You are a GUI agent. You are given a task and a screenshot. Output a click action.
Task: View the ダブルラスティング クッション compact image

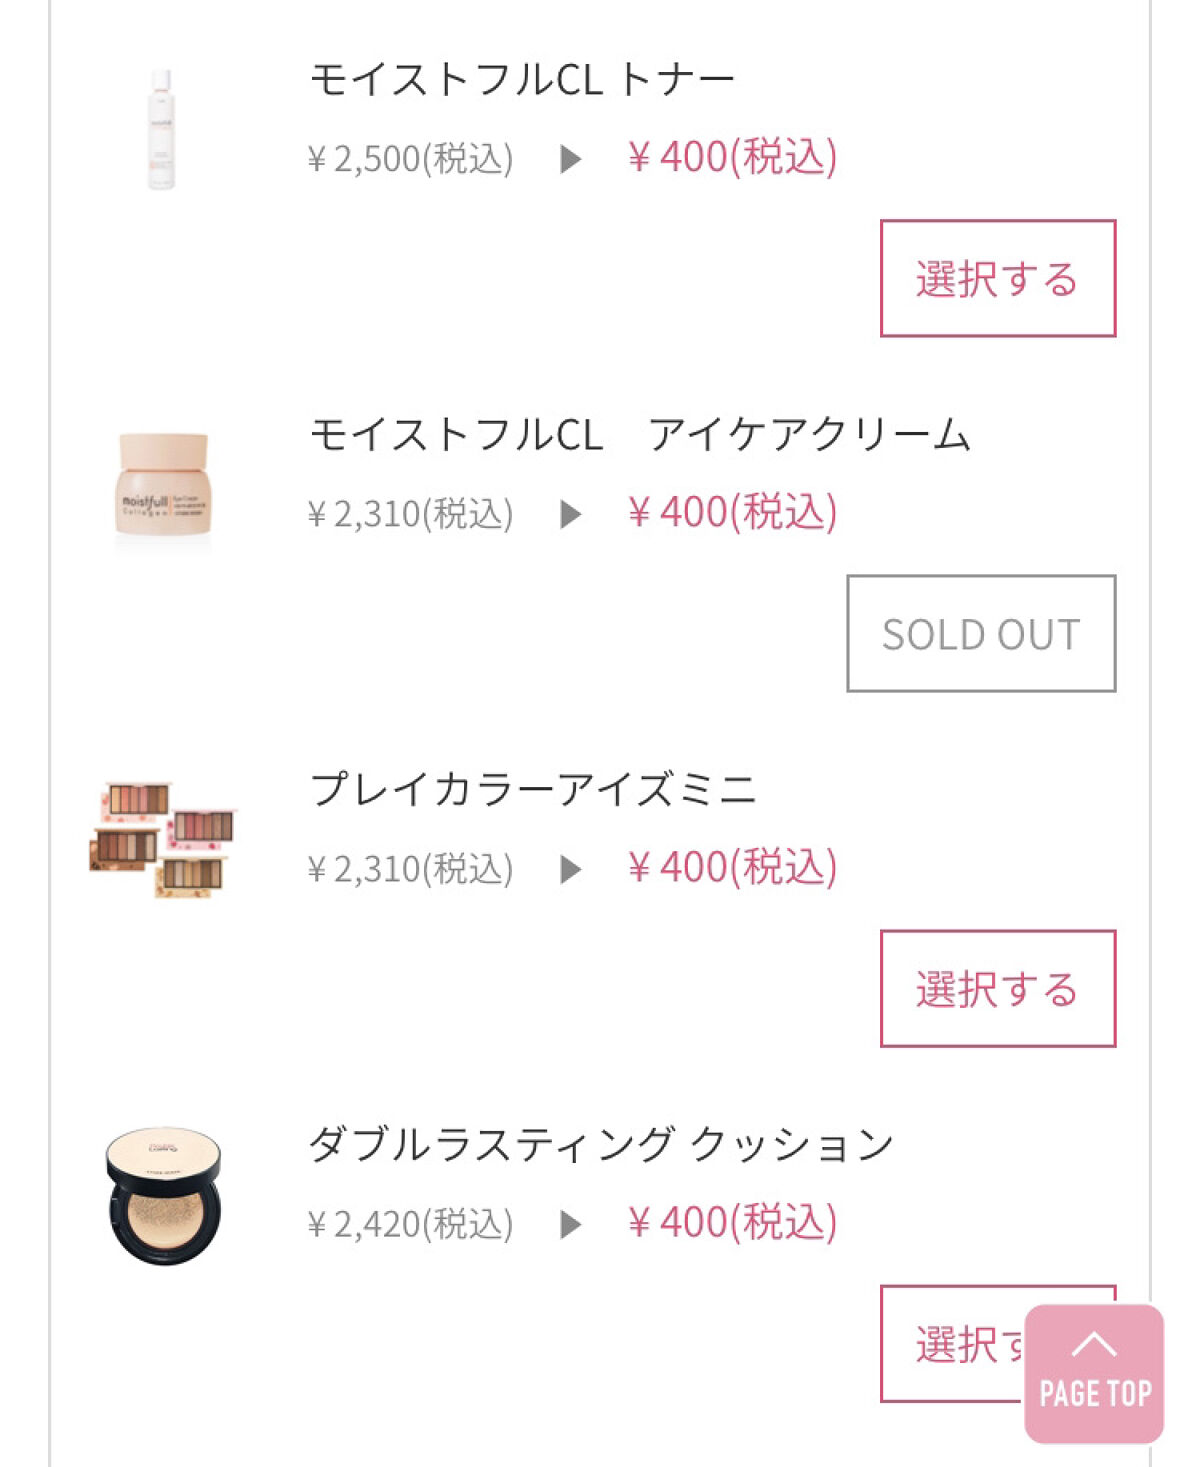tap(163, 1196)
